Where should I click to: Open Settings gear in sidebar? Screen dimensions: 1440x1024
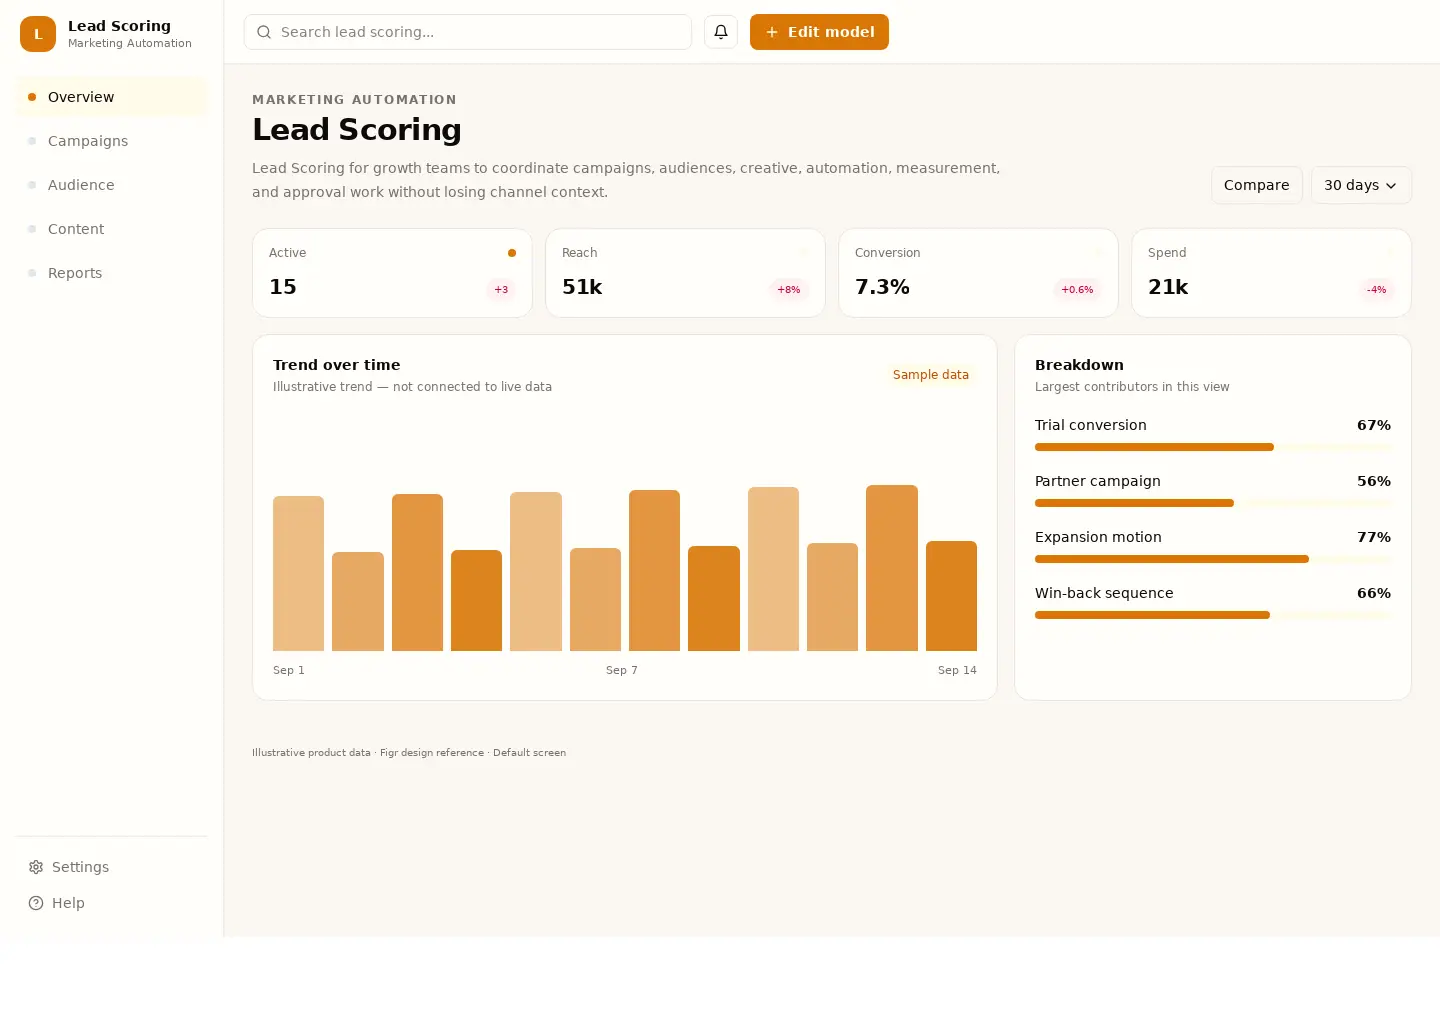[36, 867]
